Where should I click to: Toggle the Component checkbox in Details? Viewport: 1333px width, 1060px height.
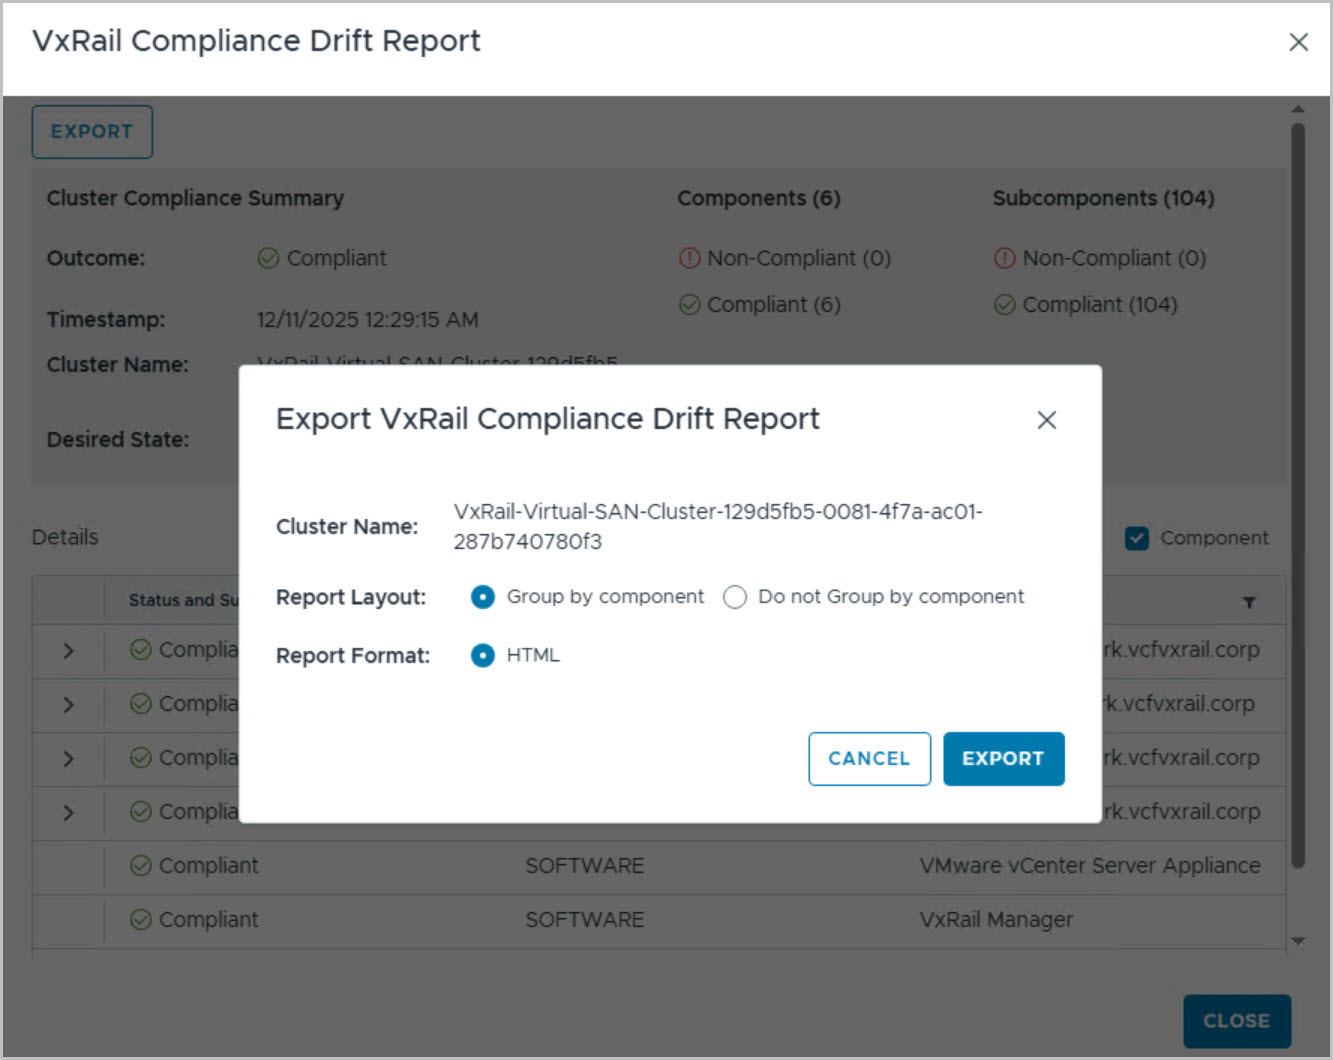click(1136, 538)
